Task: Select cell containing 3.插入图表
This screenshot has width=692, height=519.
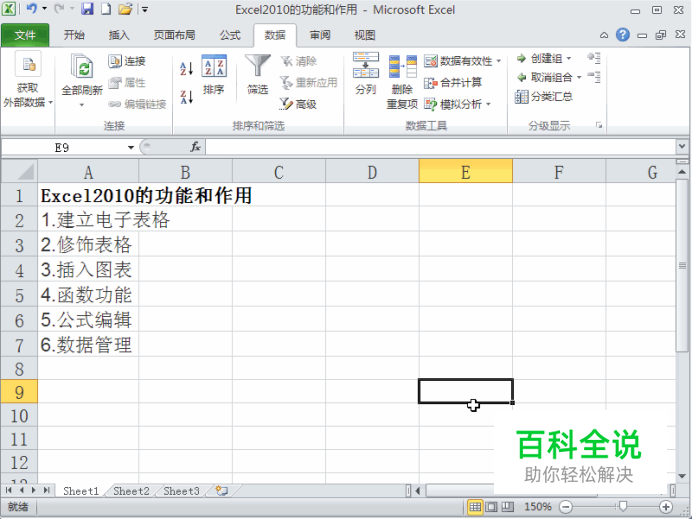Action: click(88, 270)
